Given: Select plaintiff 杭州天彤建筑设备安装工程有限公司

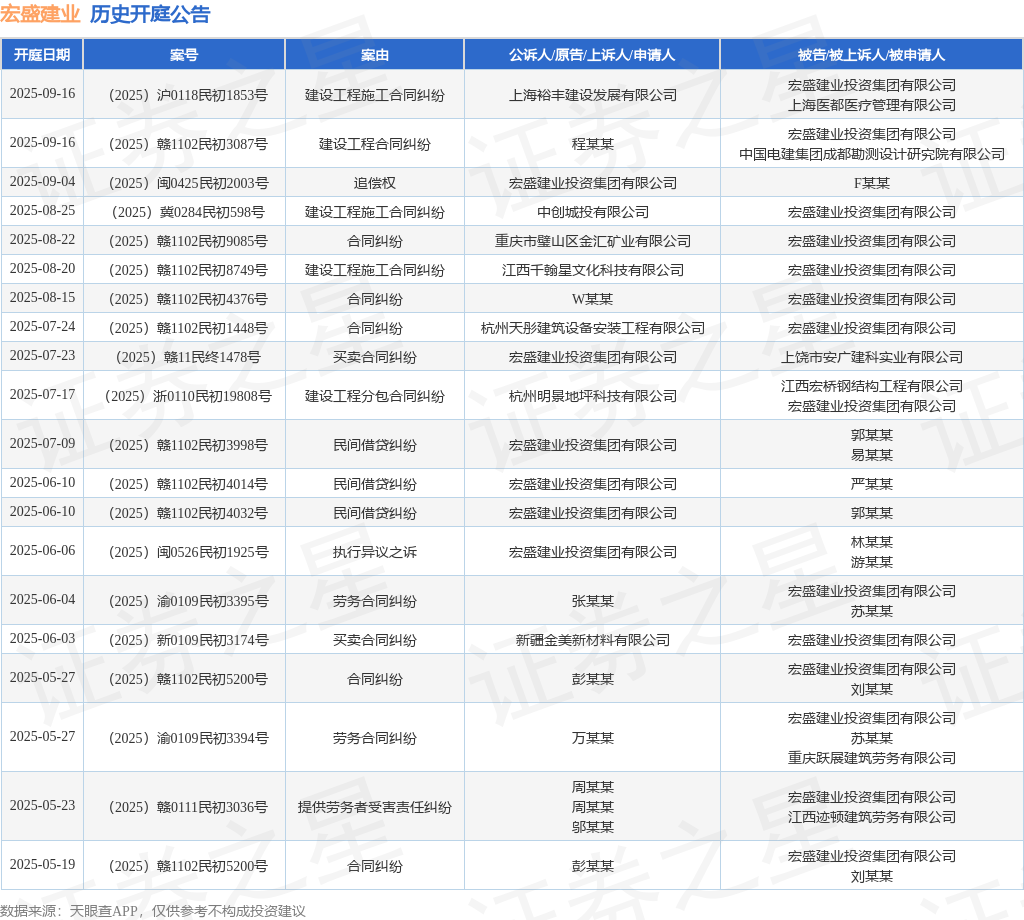Looking at the screenshot, I should 592,328.
